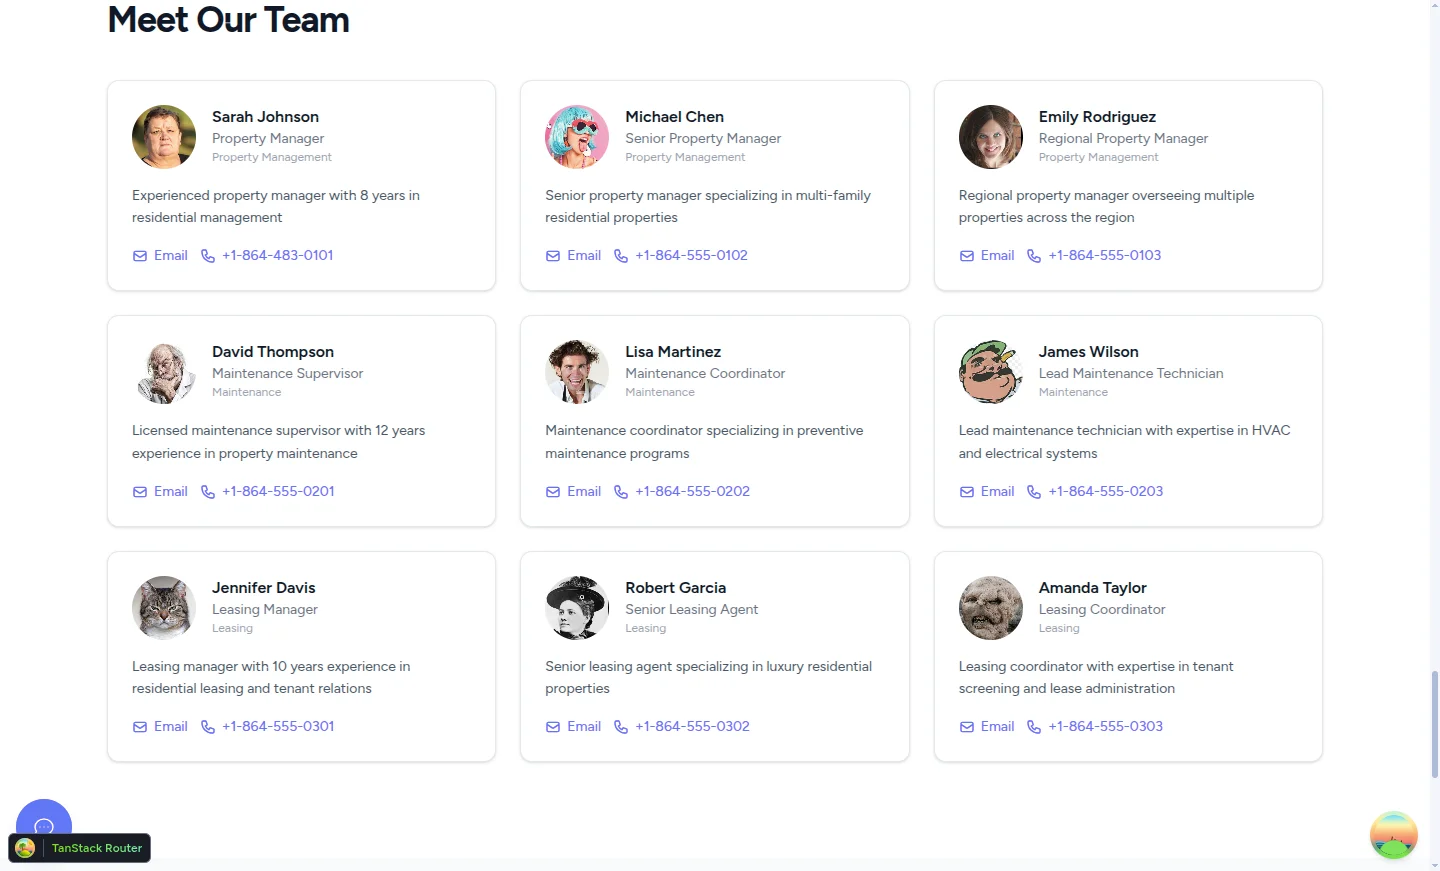This screenshot has height=871, width=1440.
Task: Select the name Michael Chen
Action: click(x=675, y=117)
